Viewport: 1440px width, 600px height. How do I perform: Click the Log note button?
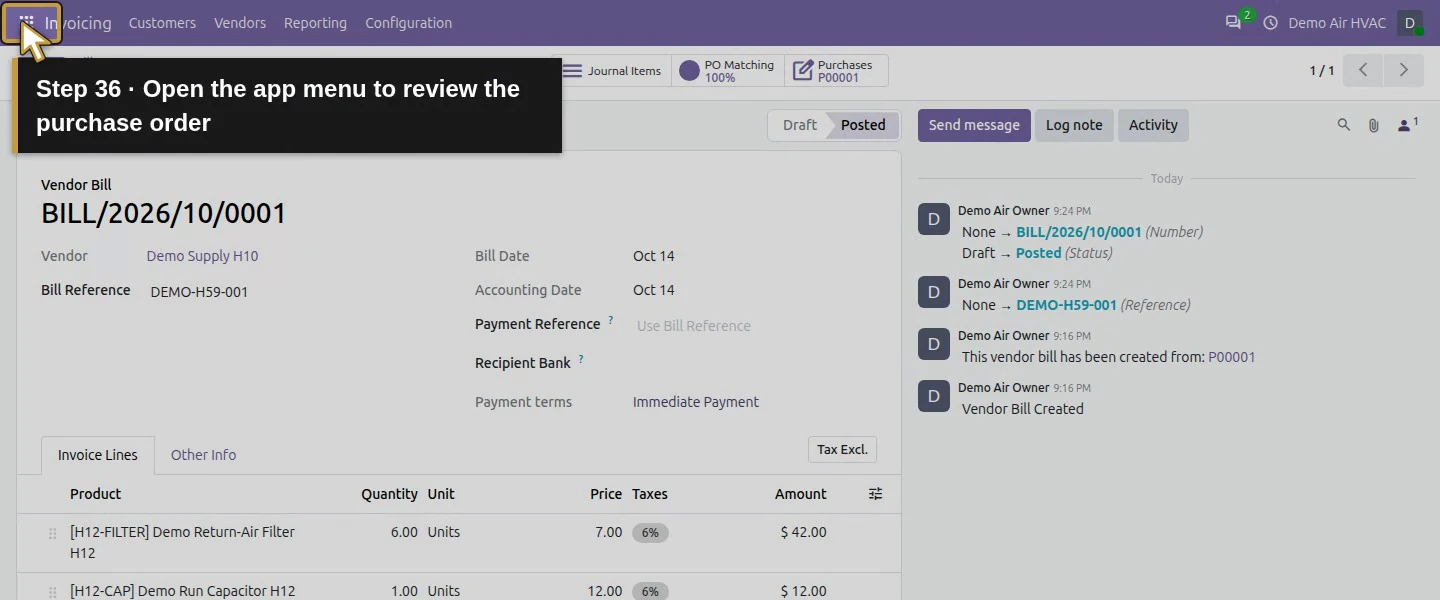tap(1074, 125)
